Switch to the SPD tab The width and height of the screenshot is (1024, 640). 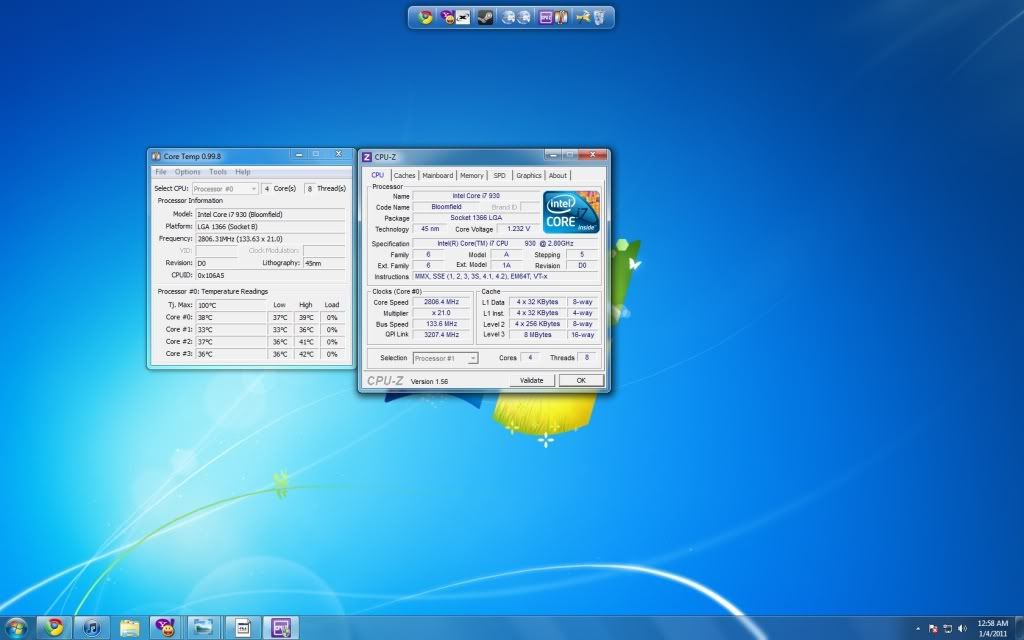[x=500, y=176]
